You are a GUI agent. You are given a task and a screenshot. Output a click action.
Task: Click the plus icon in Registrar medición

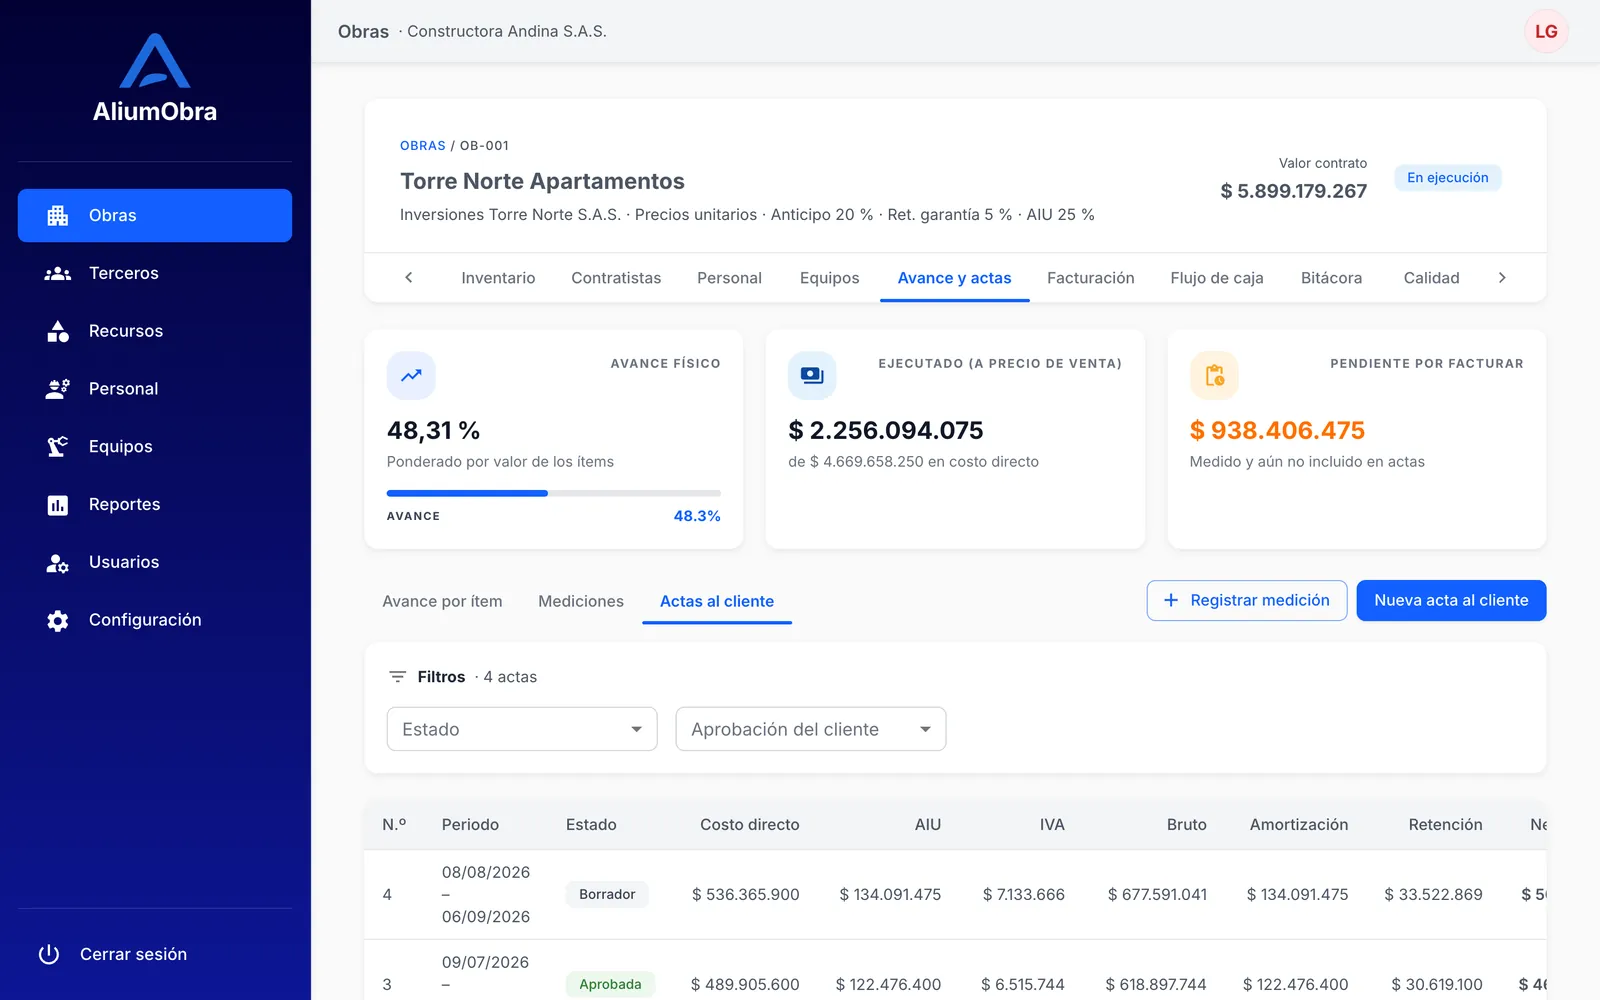pyautogui.click(x=1171, y=600)
